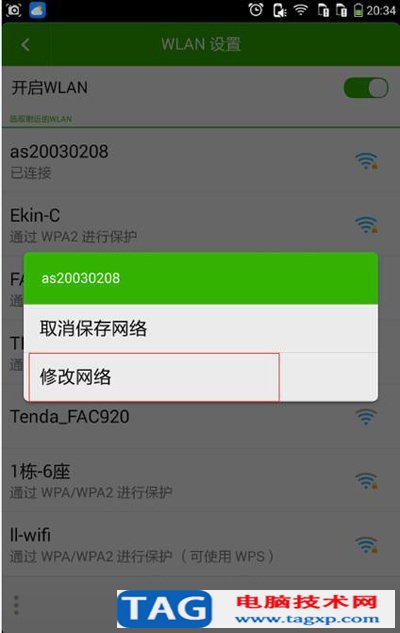
Task: Toggle the 开启WLAN switch off
Action: [366, 88]
